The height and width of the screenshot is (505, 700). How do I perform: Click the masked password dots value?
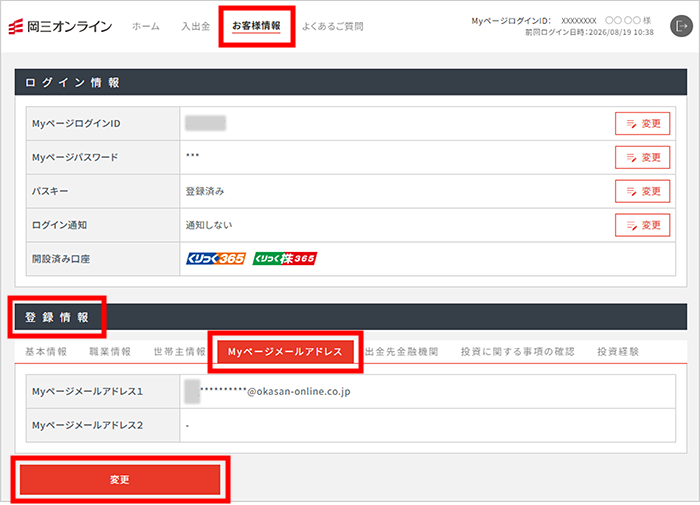[x=192, y=155]
